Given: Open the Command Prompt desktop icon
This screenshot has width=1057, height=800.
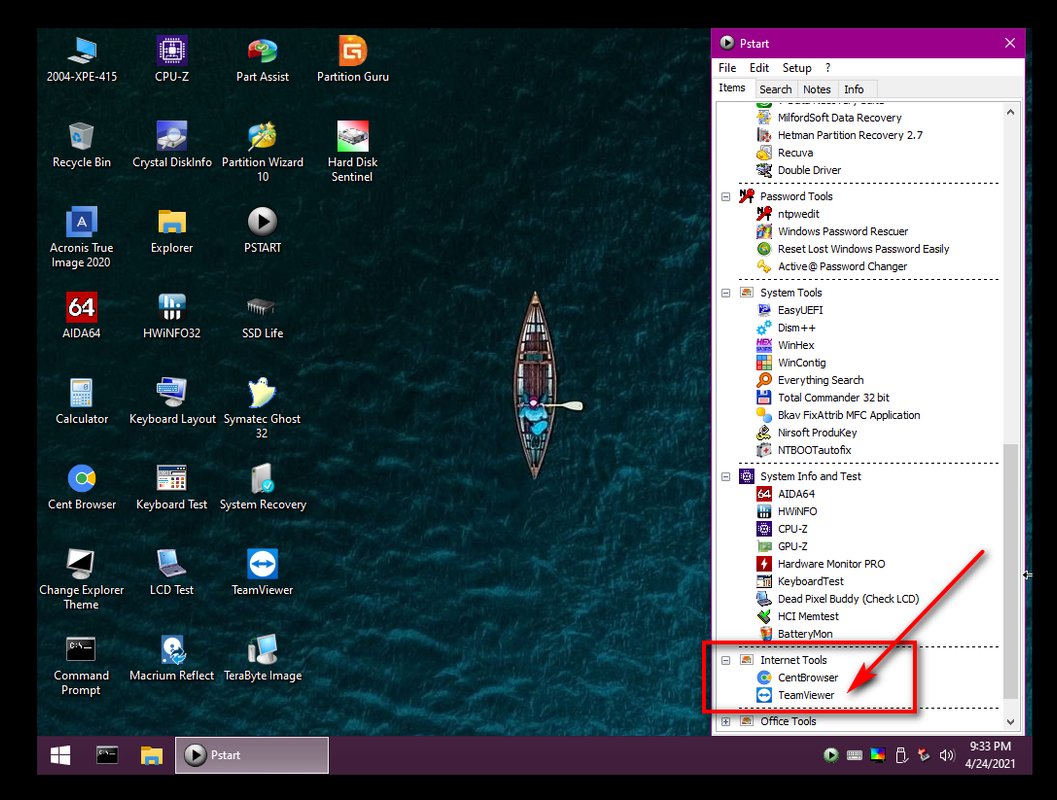Looking at the screenshot, I should (82, 665).
